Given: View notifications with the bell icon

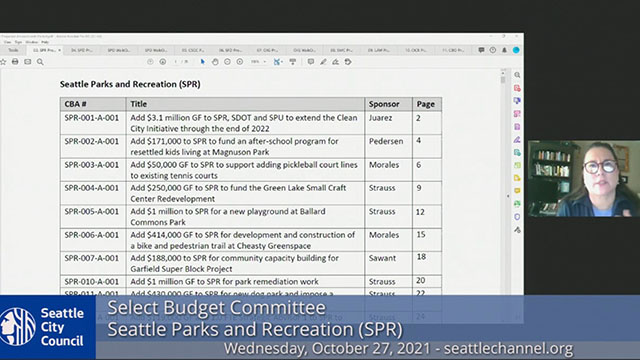Looking at the screenshot, I should 504,50.
